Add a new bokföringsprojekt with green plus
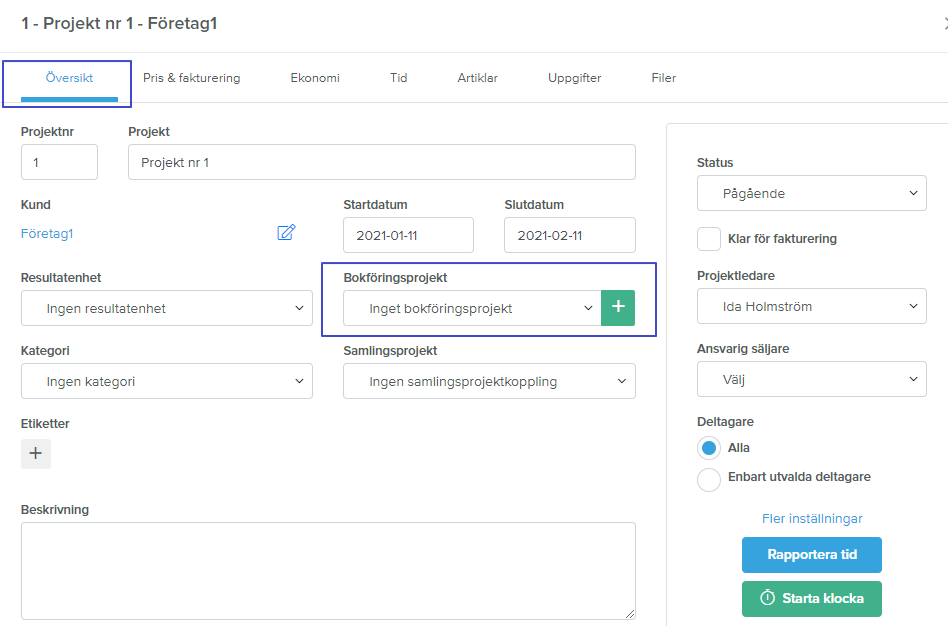Viewport: 948px width, 626px height. (x=618, y=307)
